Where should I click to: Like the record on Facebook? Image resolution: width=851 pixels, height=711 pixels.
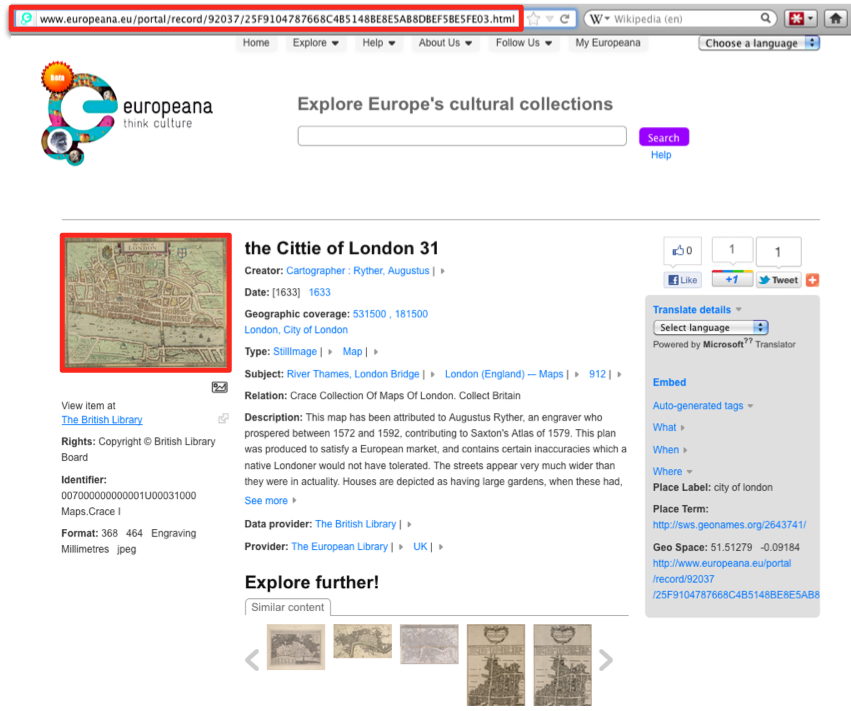(x=682, y=280)
